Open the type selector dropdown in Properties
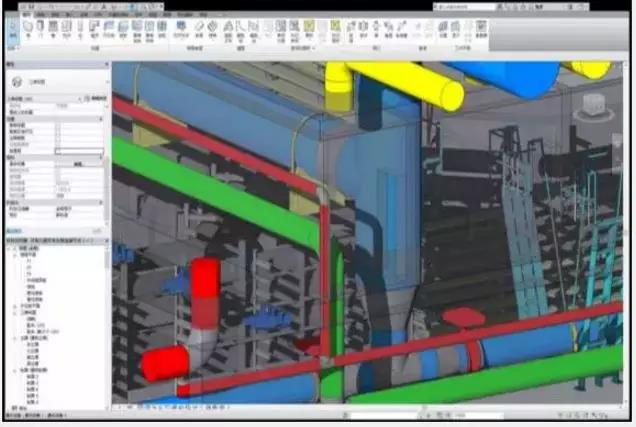The image size is (636, 427). [107, 82]
